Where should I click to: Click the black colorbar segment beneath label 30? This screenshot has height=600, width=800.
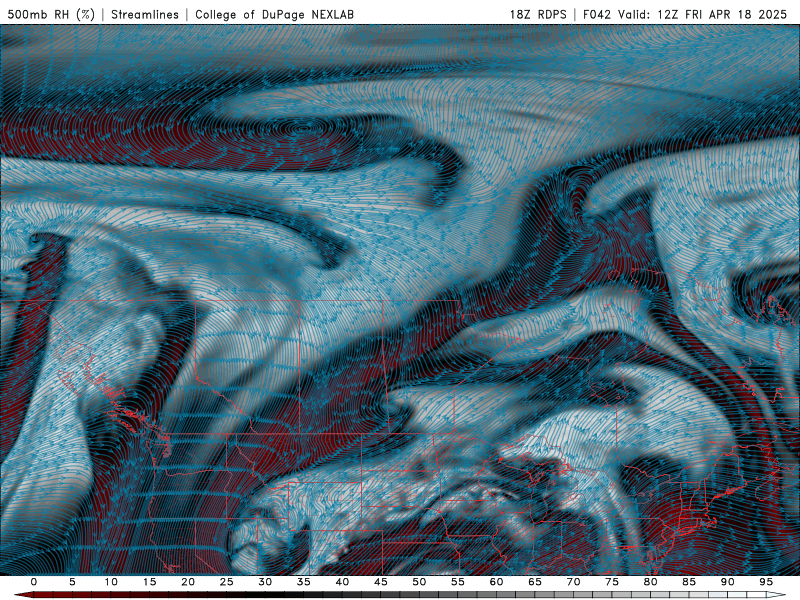[x=265, y=595]
